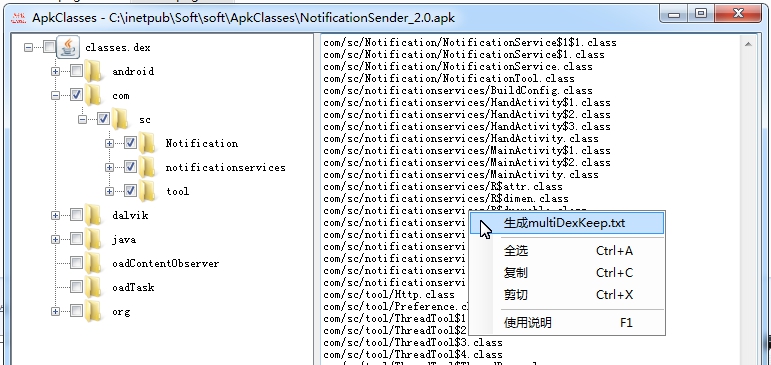Click line com/sc/tool/Http.class
Screen dimensions: 771x365
pyautogui.click(x=388, y=294)
